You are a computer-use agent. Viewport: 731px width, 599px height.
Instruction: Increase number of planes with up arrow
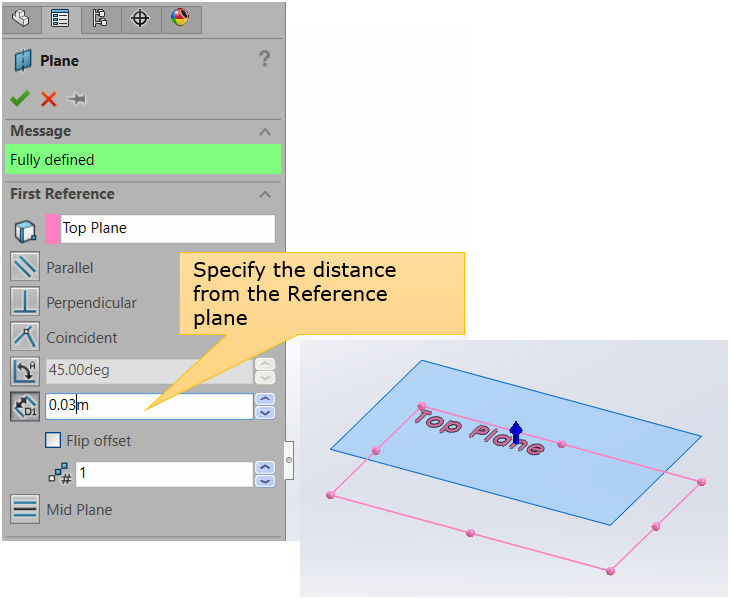265,468
